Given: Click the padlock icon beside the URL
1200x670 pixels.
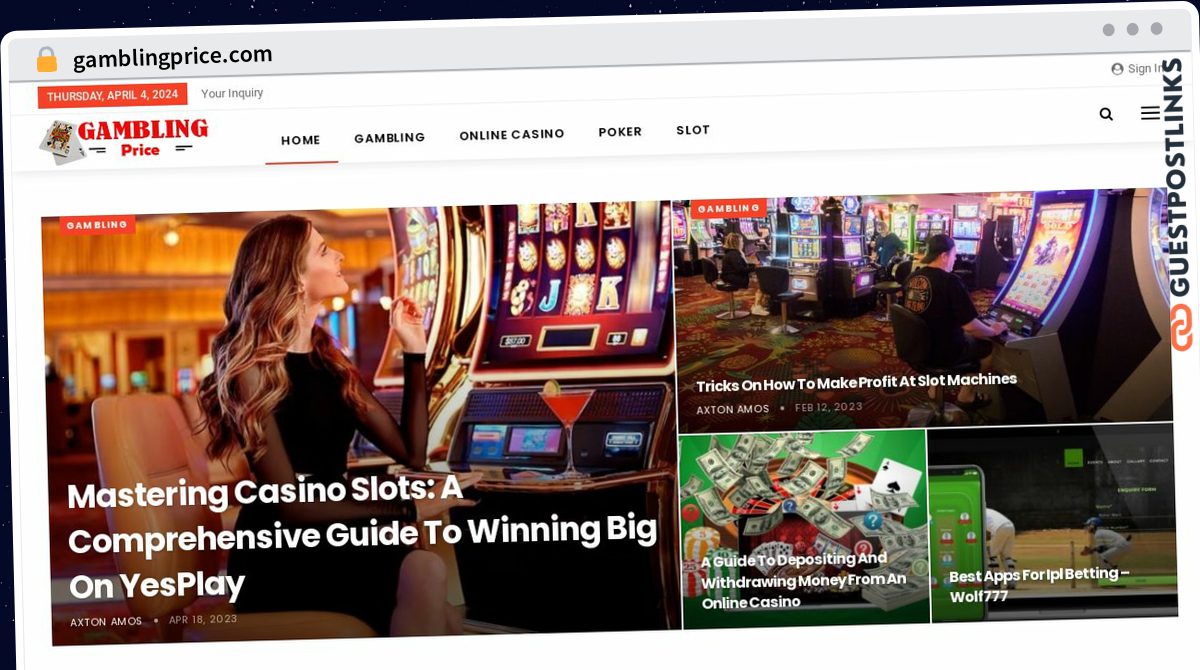Looking at the screenshot, I should 47,60.
